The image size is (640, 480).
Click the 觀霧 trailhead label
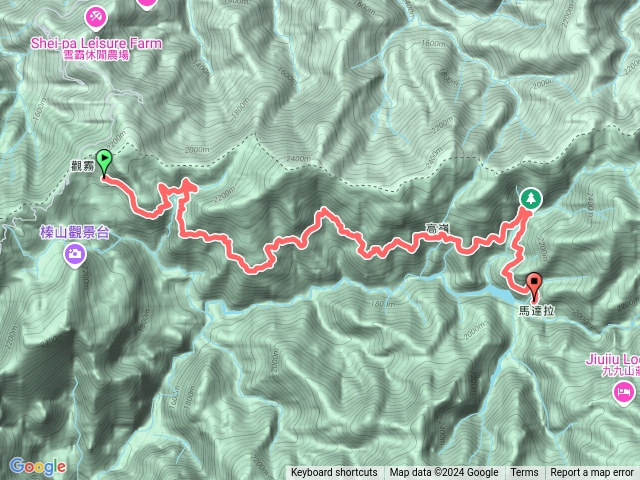(x=82, y=166)
